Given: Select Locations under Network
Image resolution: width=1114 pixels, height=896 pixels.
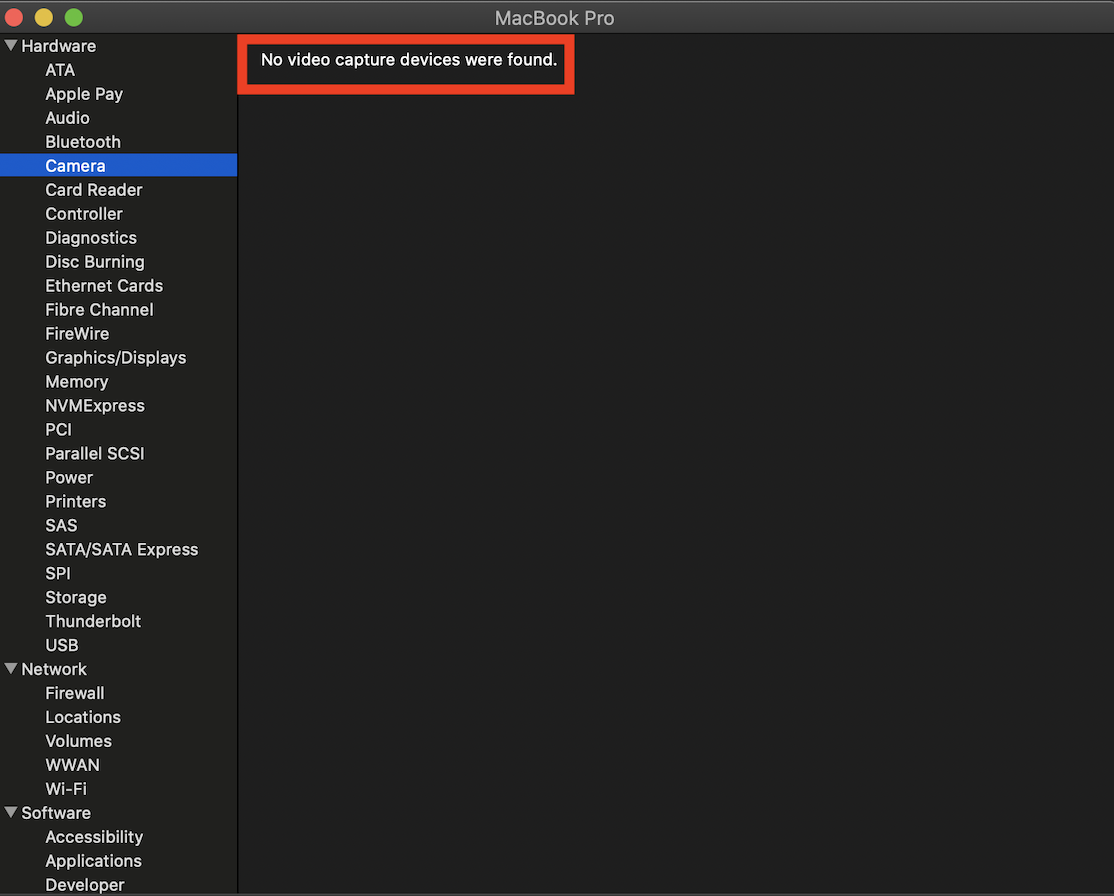Looking at the screenshot, I should (82, 717).
